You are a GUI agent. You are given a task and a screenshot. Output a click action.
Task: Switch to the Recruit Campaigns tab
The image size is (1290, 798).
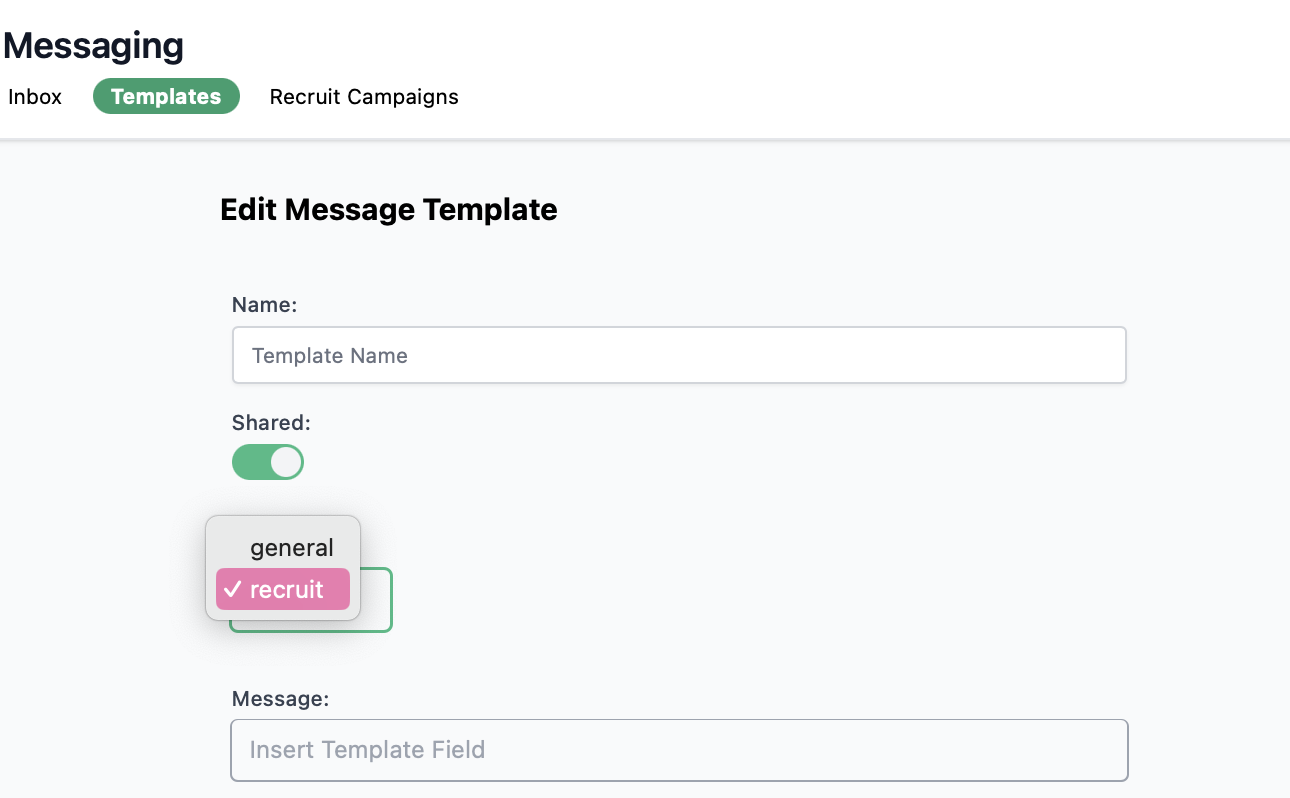tap(364, 97)
